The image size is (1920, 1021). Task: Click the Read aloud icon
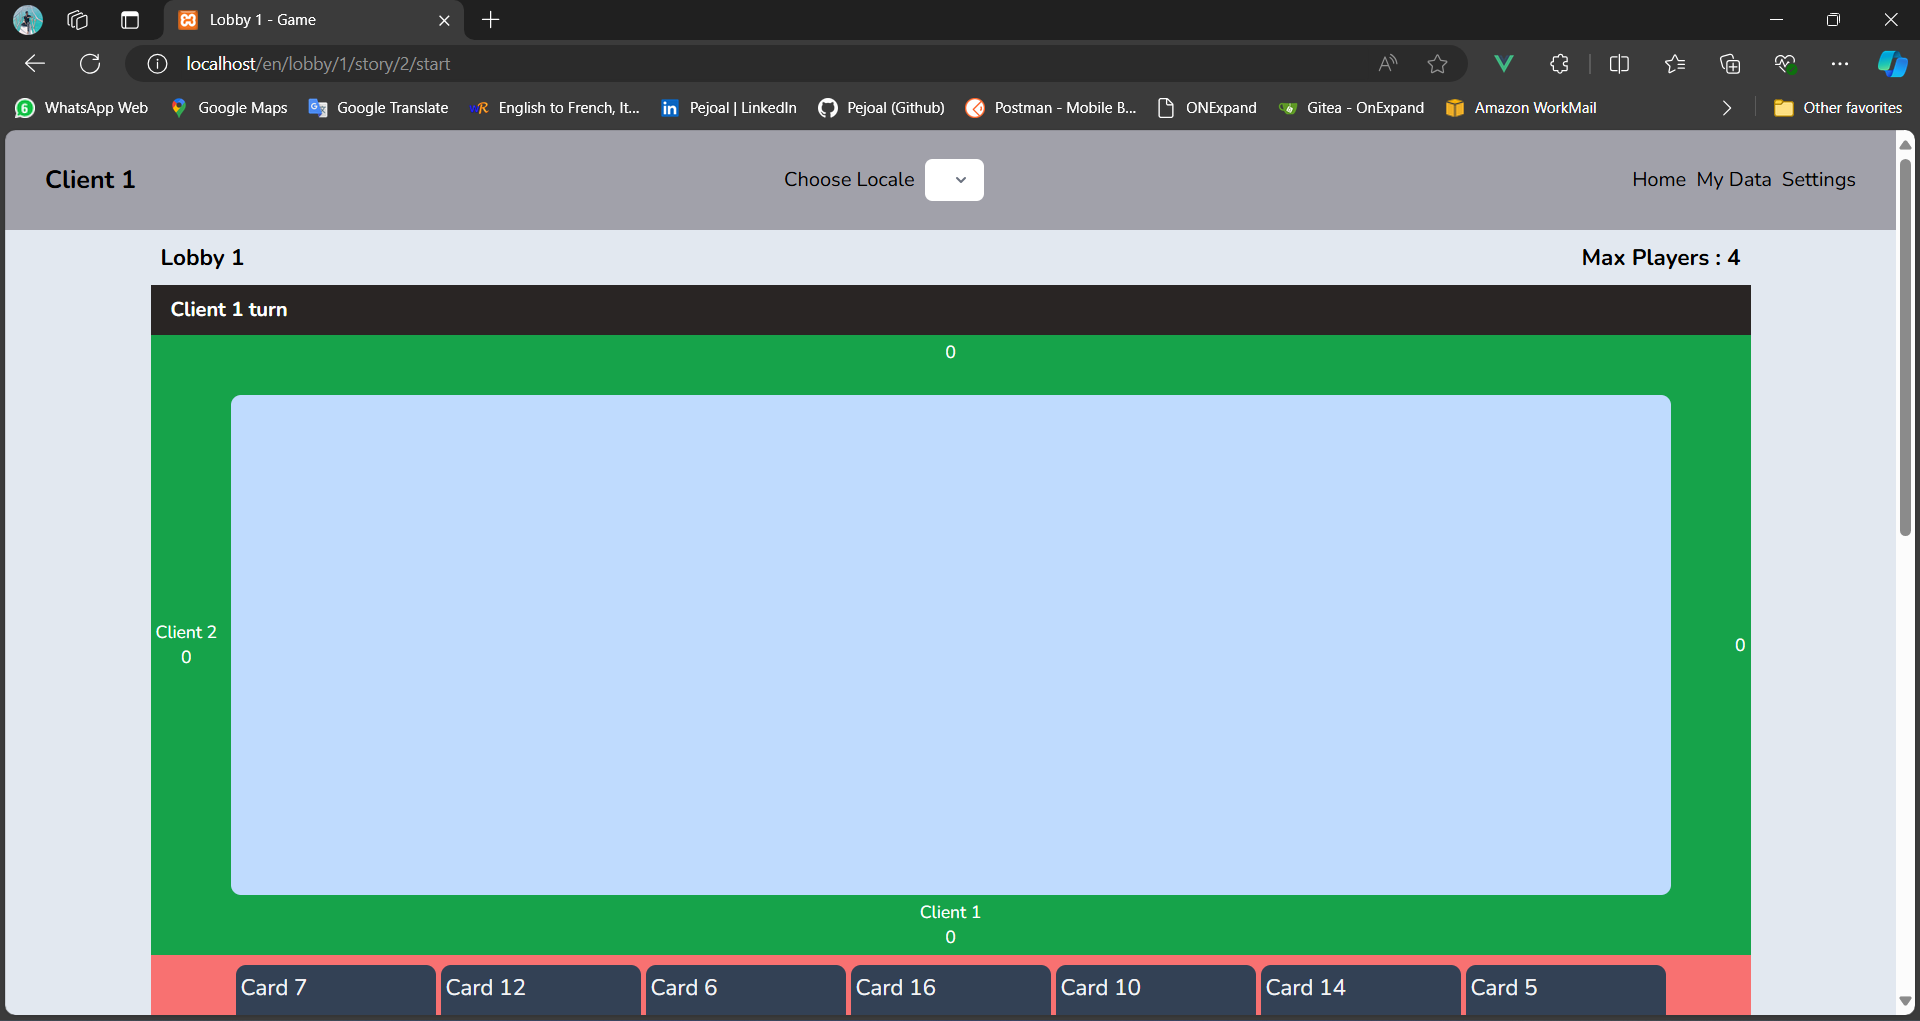1387,64
